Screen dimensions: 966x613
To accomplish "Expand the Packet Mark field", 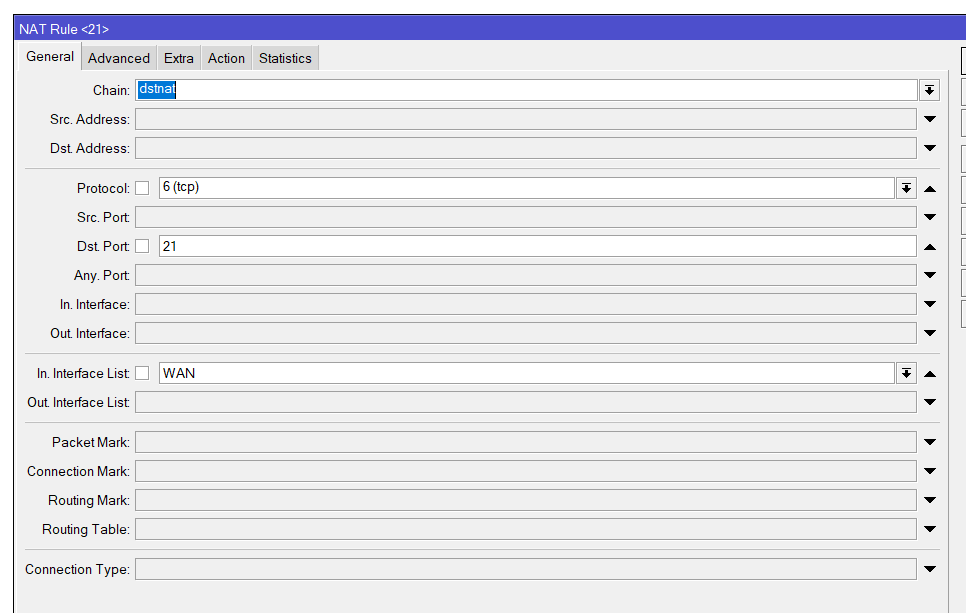I will pos(930,442).
